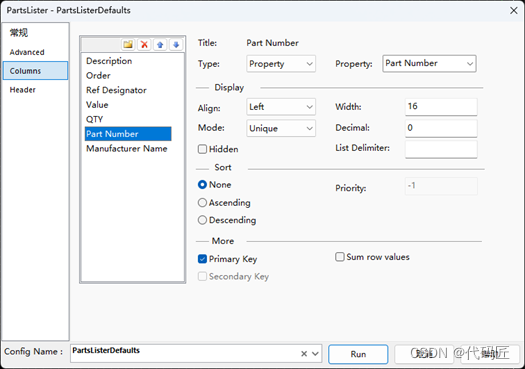The image size is (525, 369).
Task: Switch to the Header tab
Action: coord(22,90)
